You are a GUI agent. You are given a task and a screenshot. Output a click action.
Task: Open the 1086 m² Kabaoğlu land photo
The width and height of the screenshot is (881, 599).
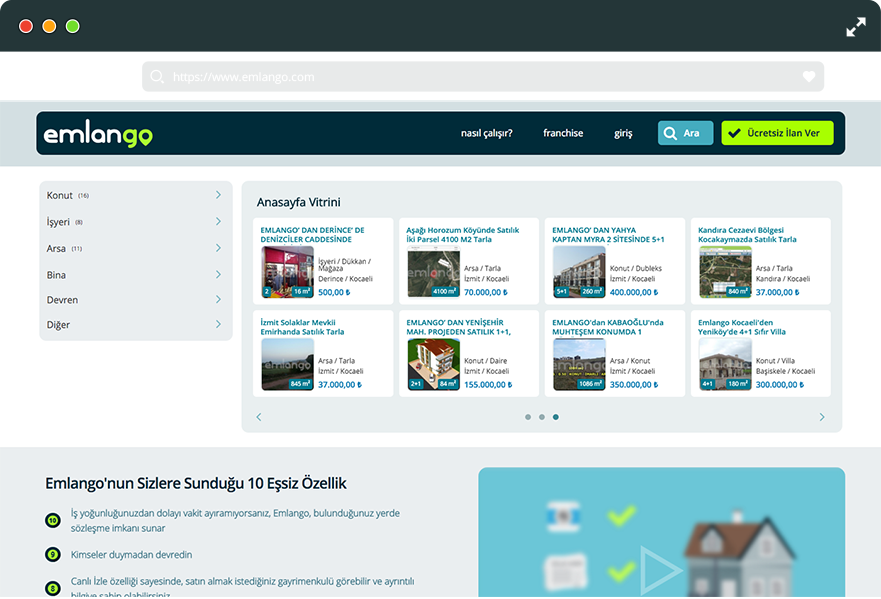click(579, 365)
